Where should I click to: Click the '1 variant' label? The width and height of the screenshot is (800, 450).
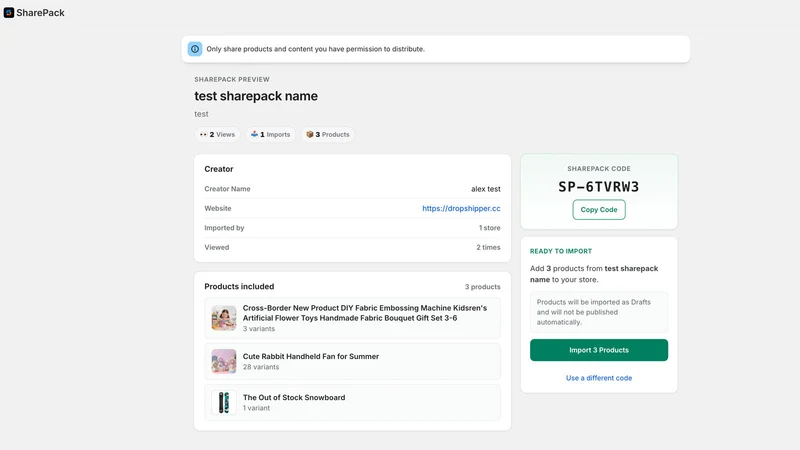(256, 408)
